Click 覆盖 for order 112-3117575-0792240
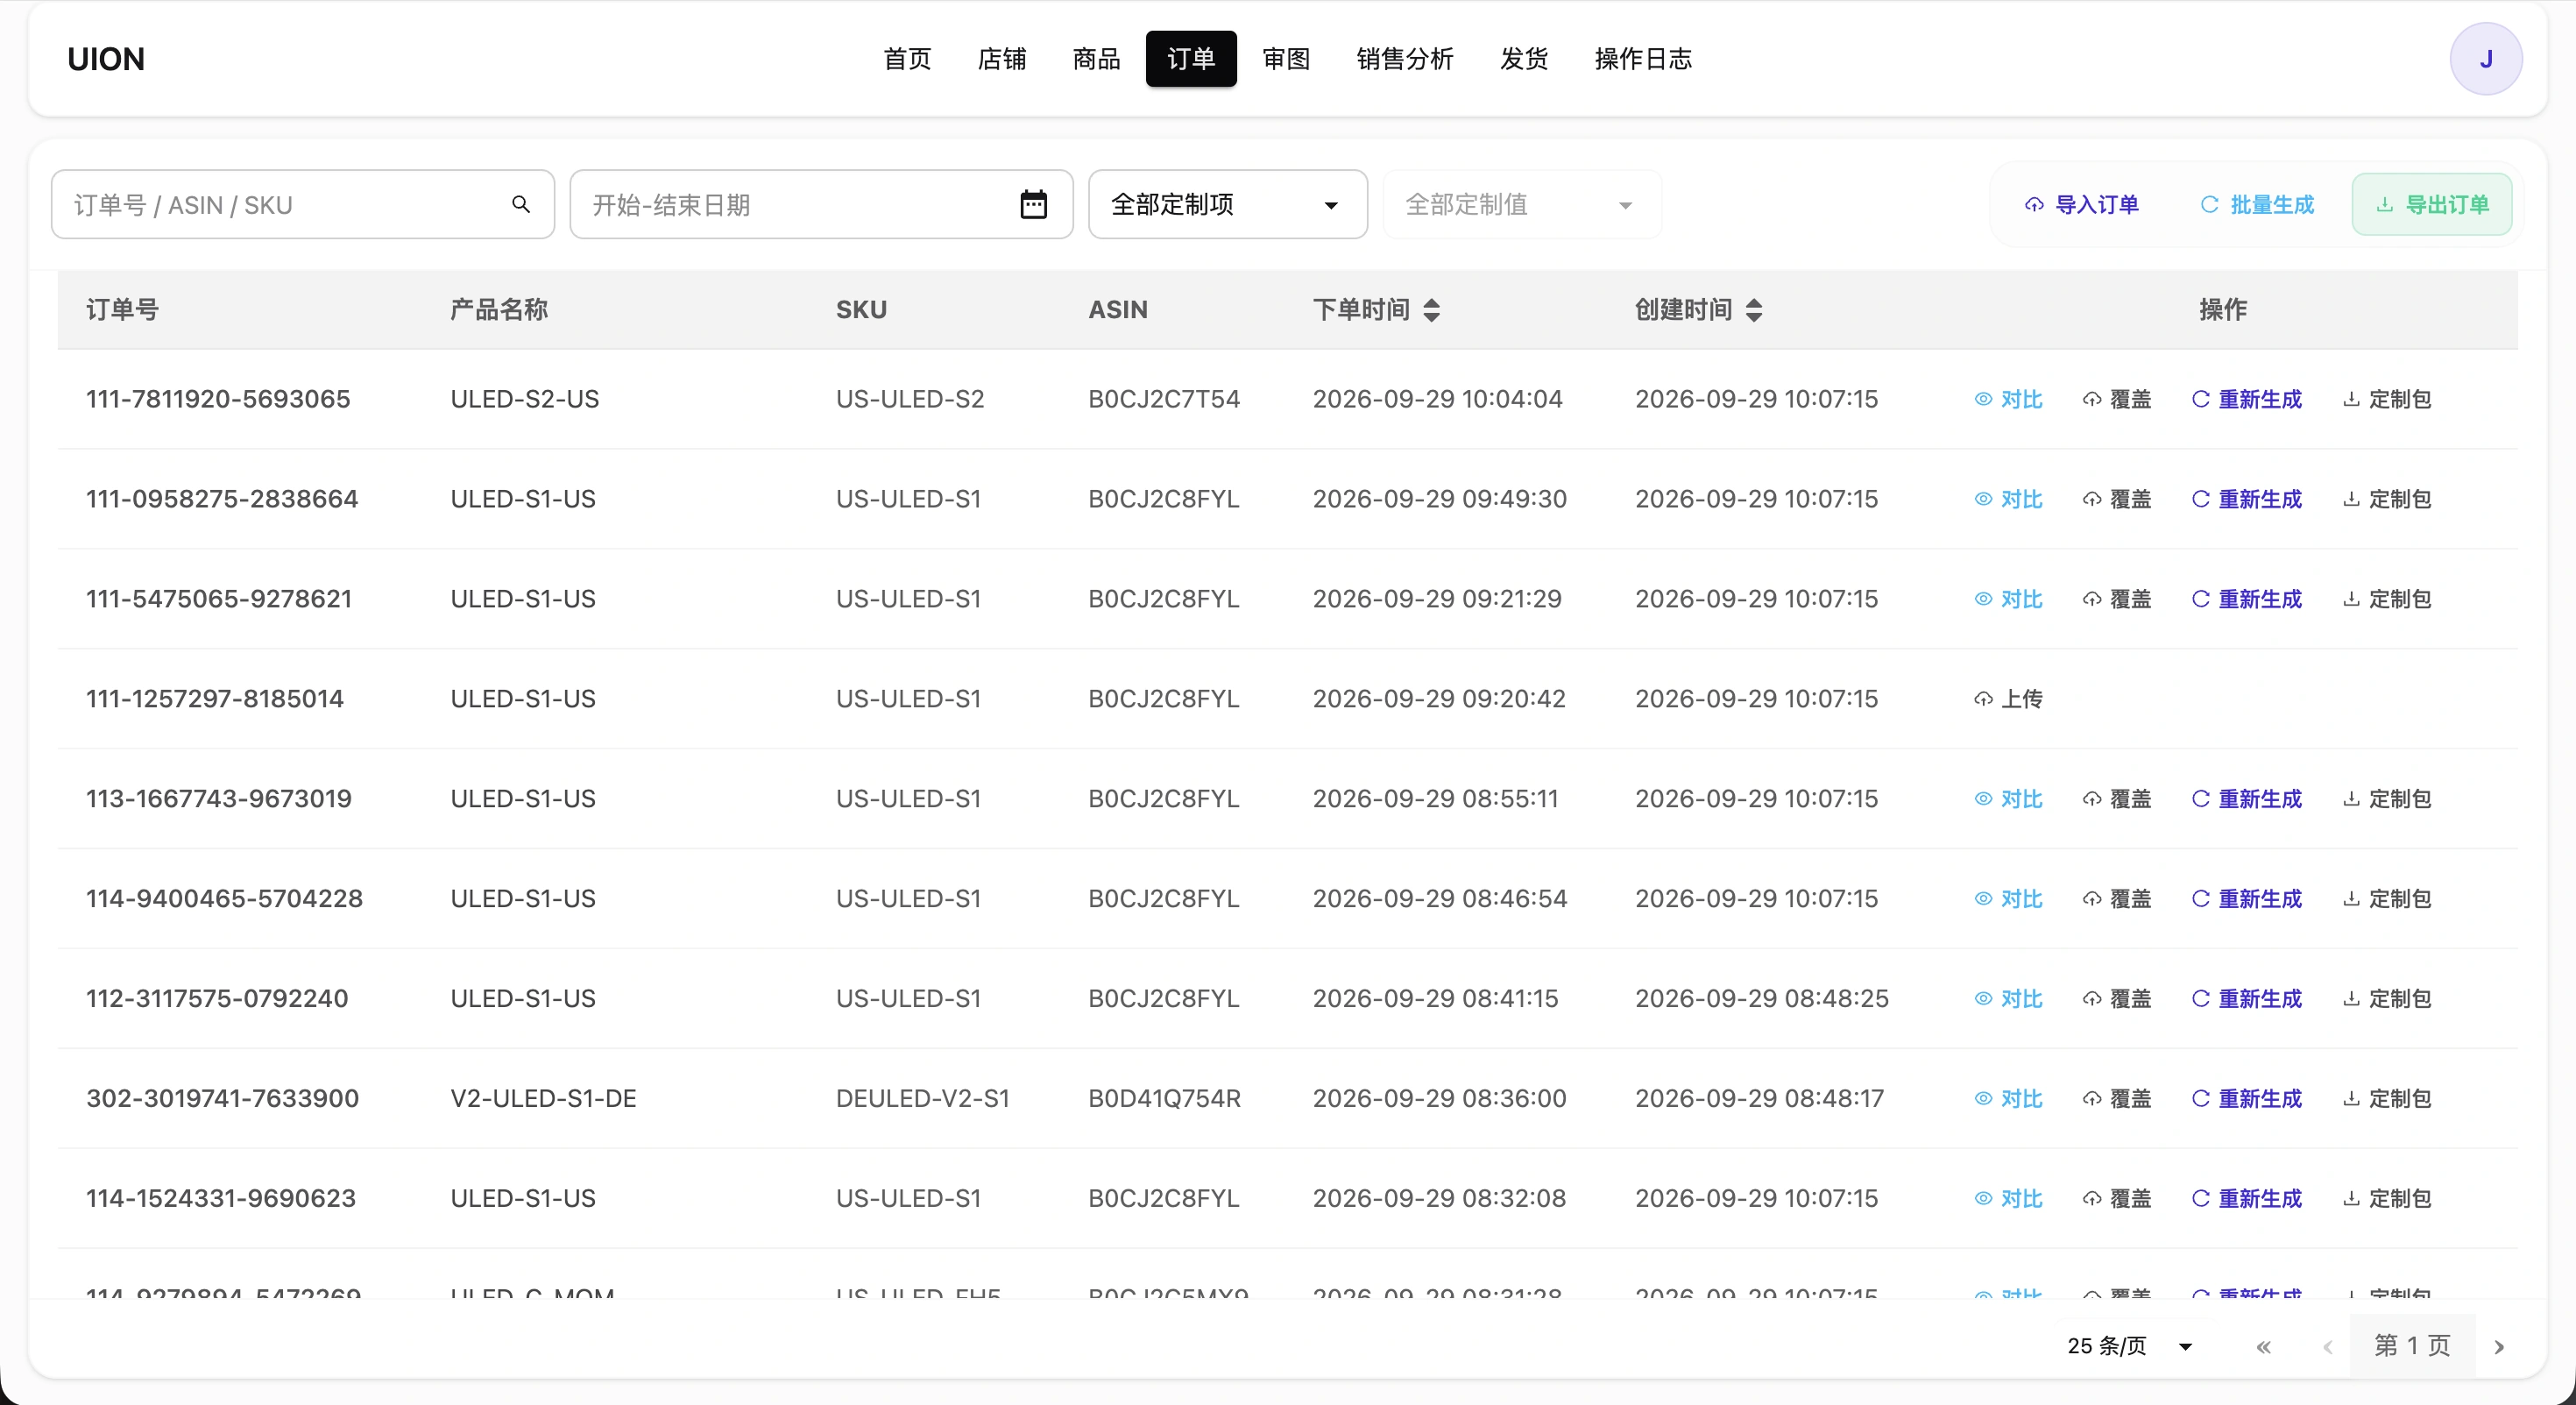 pos(2117,999)
